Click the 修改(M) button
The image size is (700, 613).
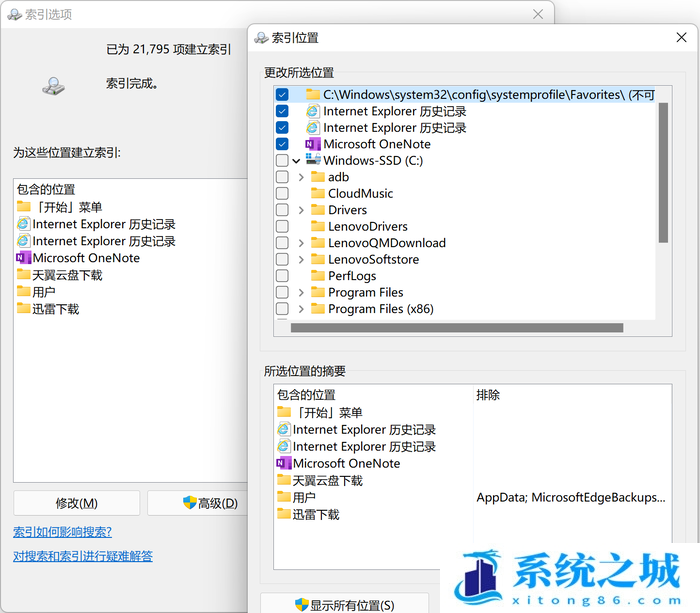(77, 504)
